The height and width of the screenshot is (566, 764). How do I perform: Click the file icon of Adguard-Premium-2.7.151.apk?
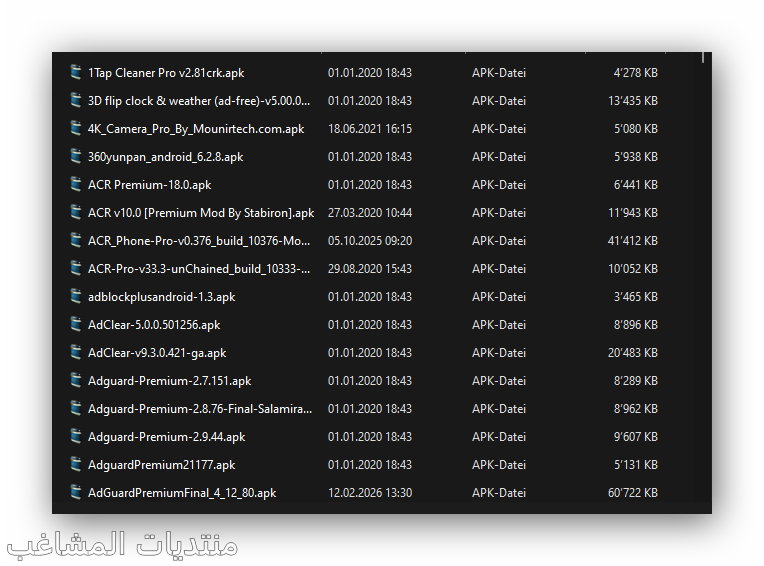coord(76,380)
